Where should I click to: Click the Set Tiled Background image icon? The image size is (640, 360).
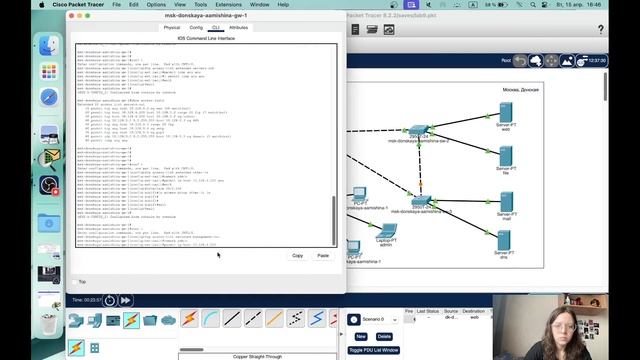point(567,61)
